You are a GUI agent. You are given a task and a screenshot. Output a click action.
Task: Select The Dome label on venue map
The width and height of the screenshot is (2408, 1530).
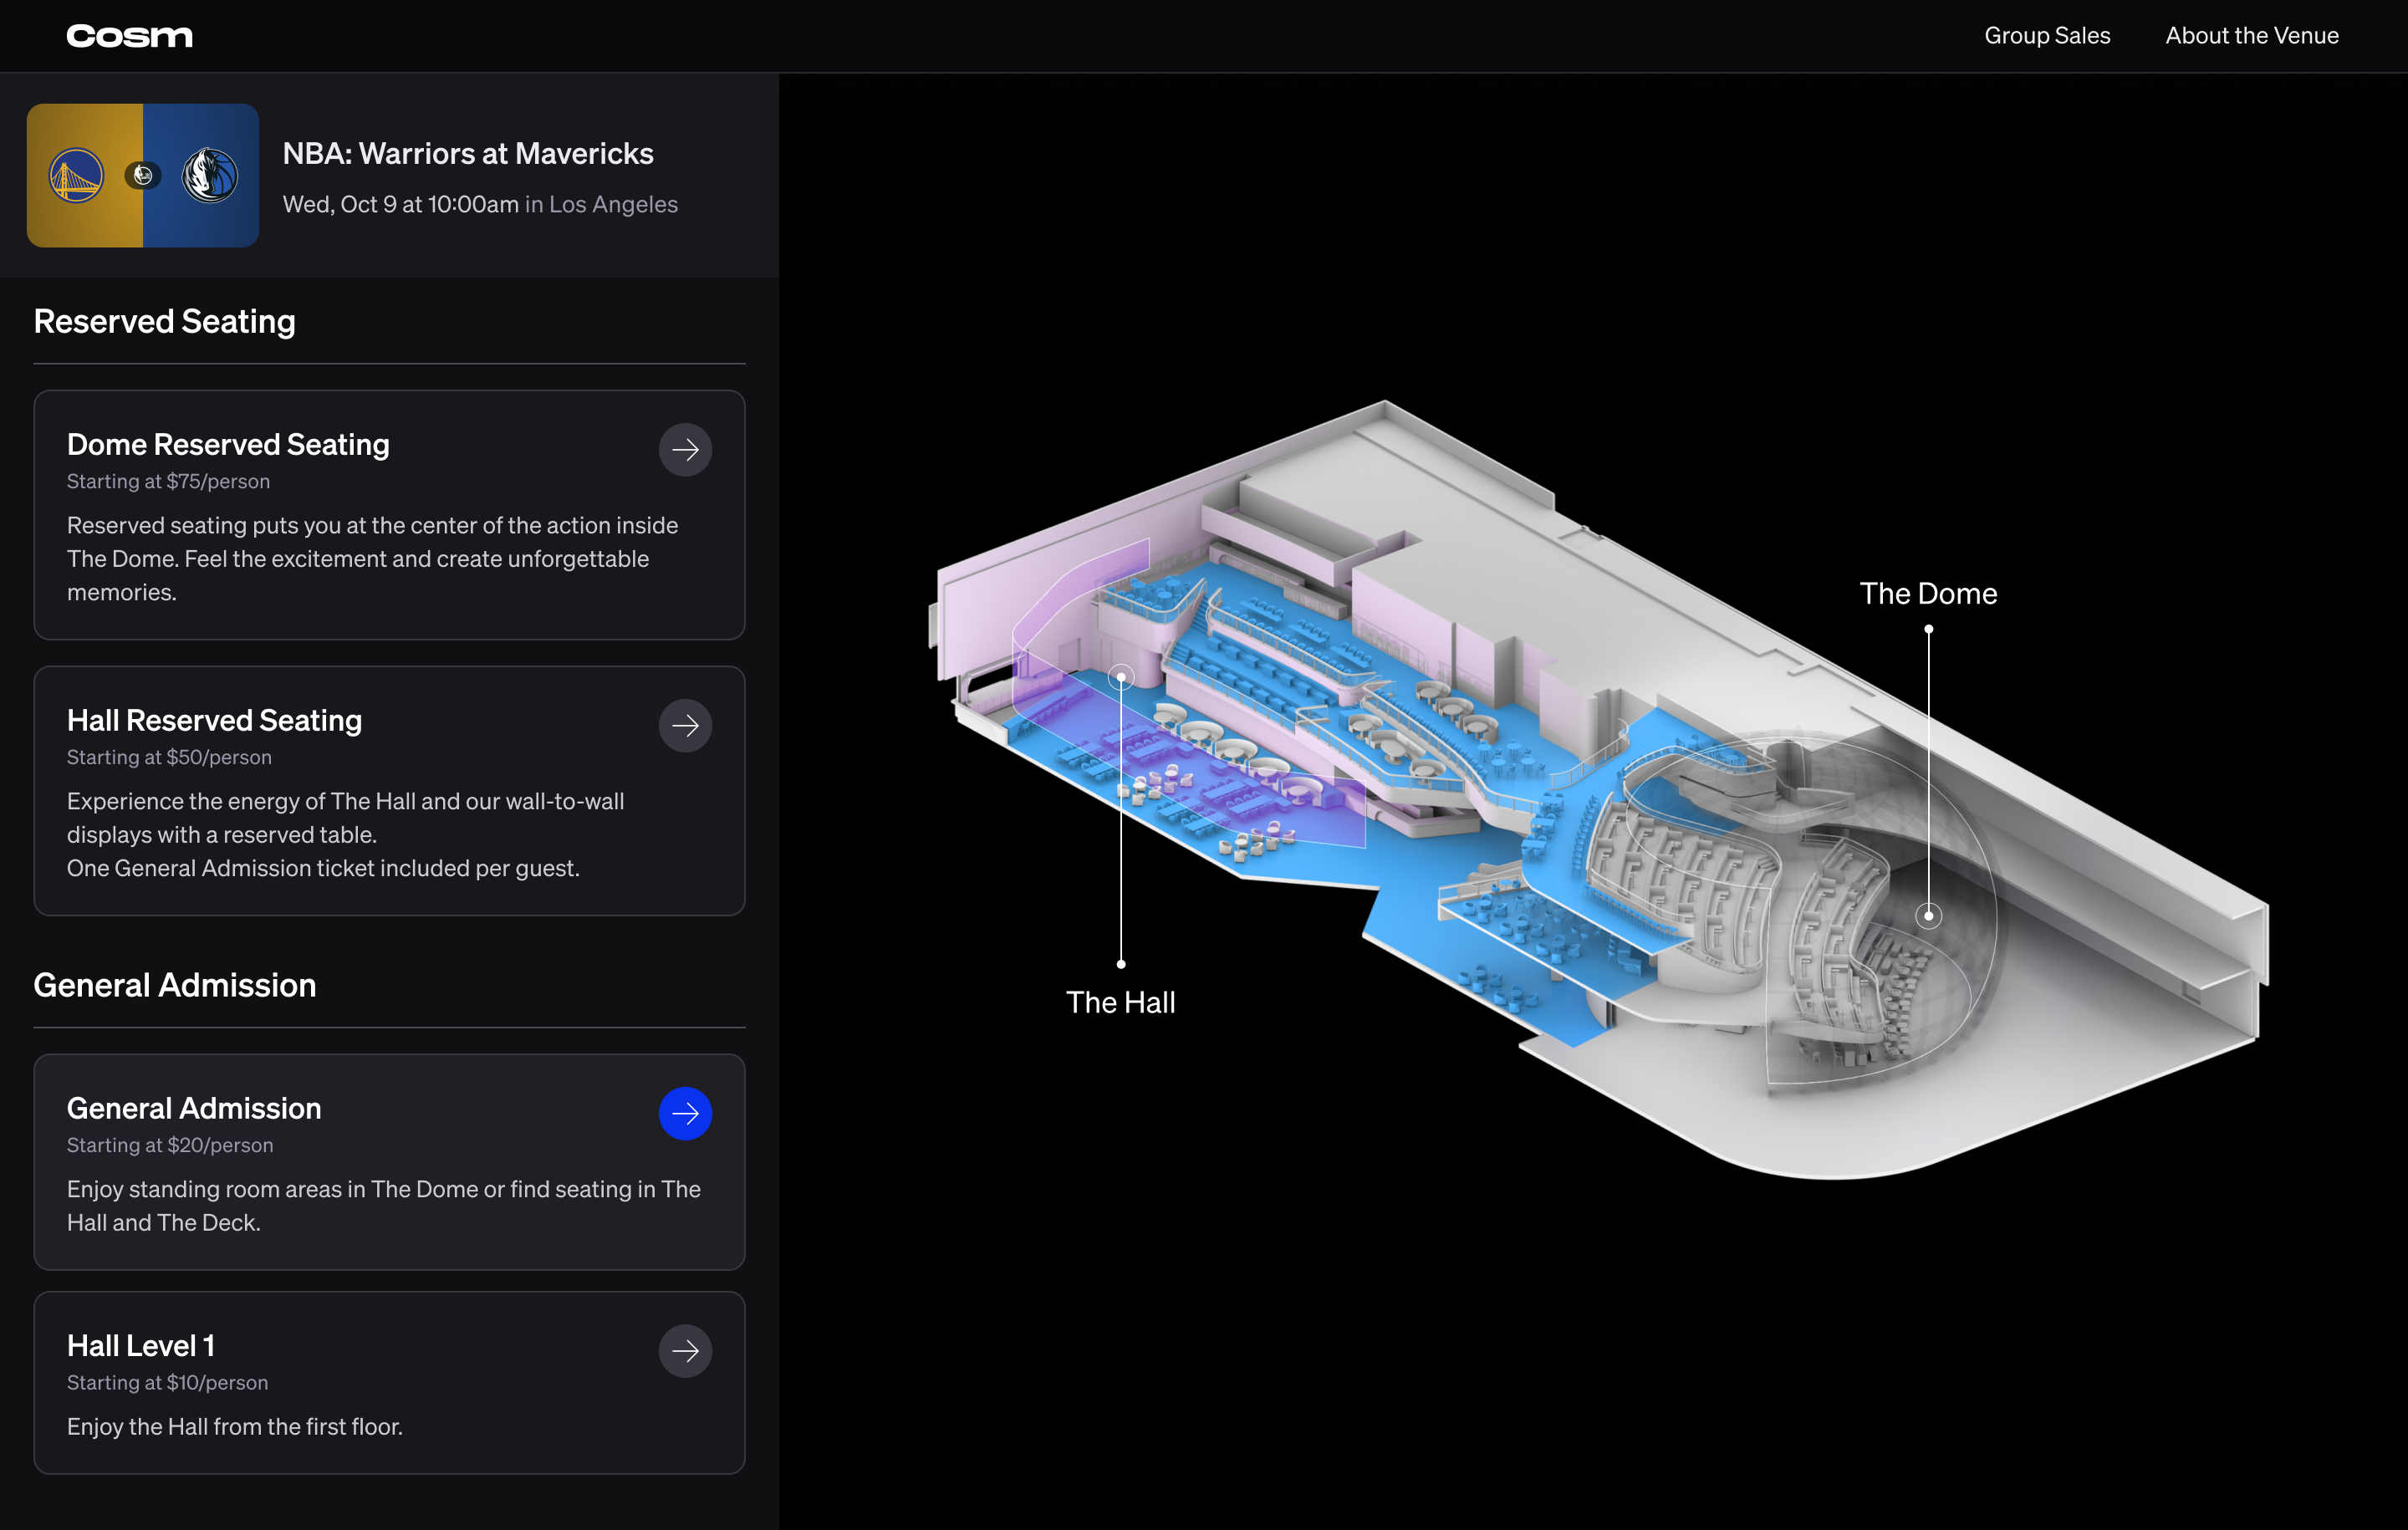point(1927,594)
